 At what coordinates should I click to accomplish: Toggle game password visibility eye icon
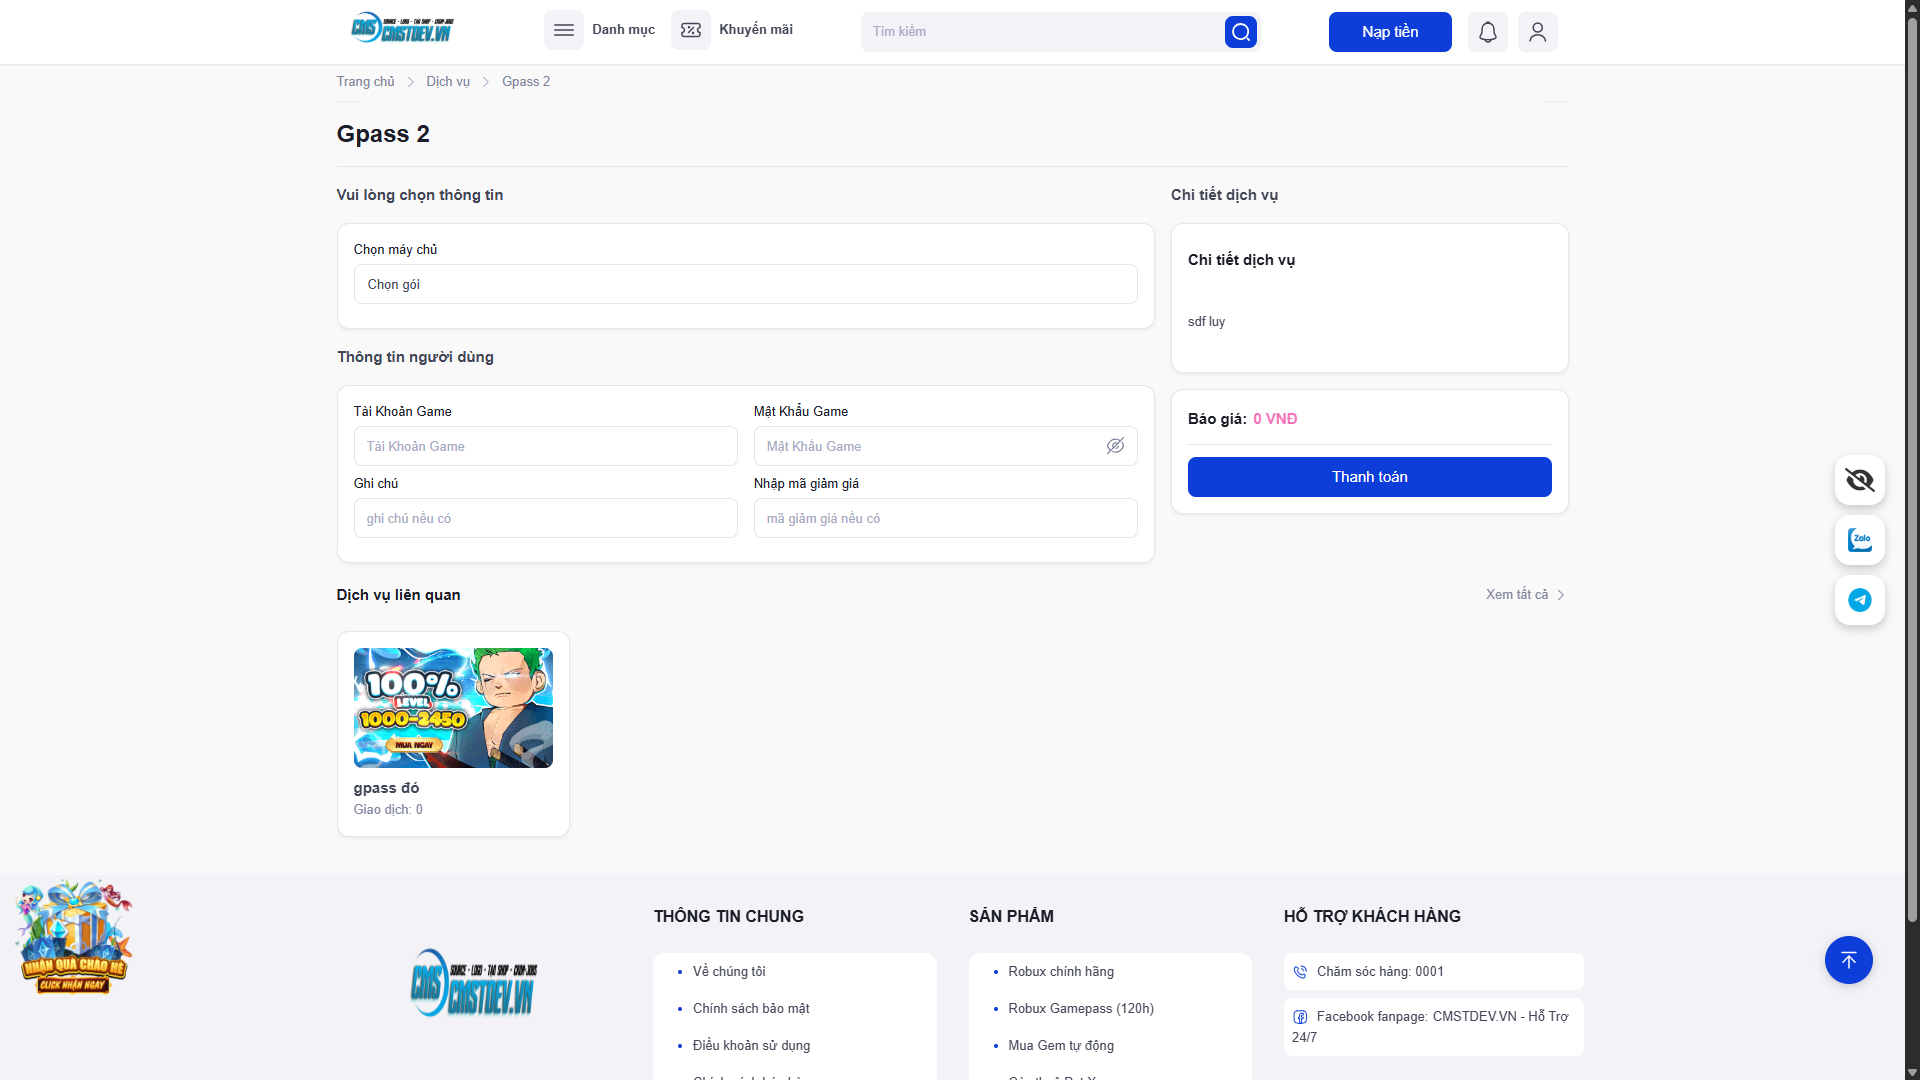click(x=1115, y=446)
